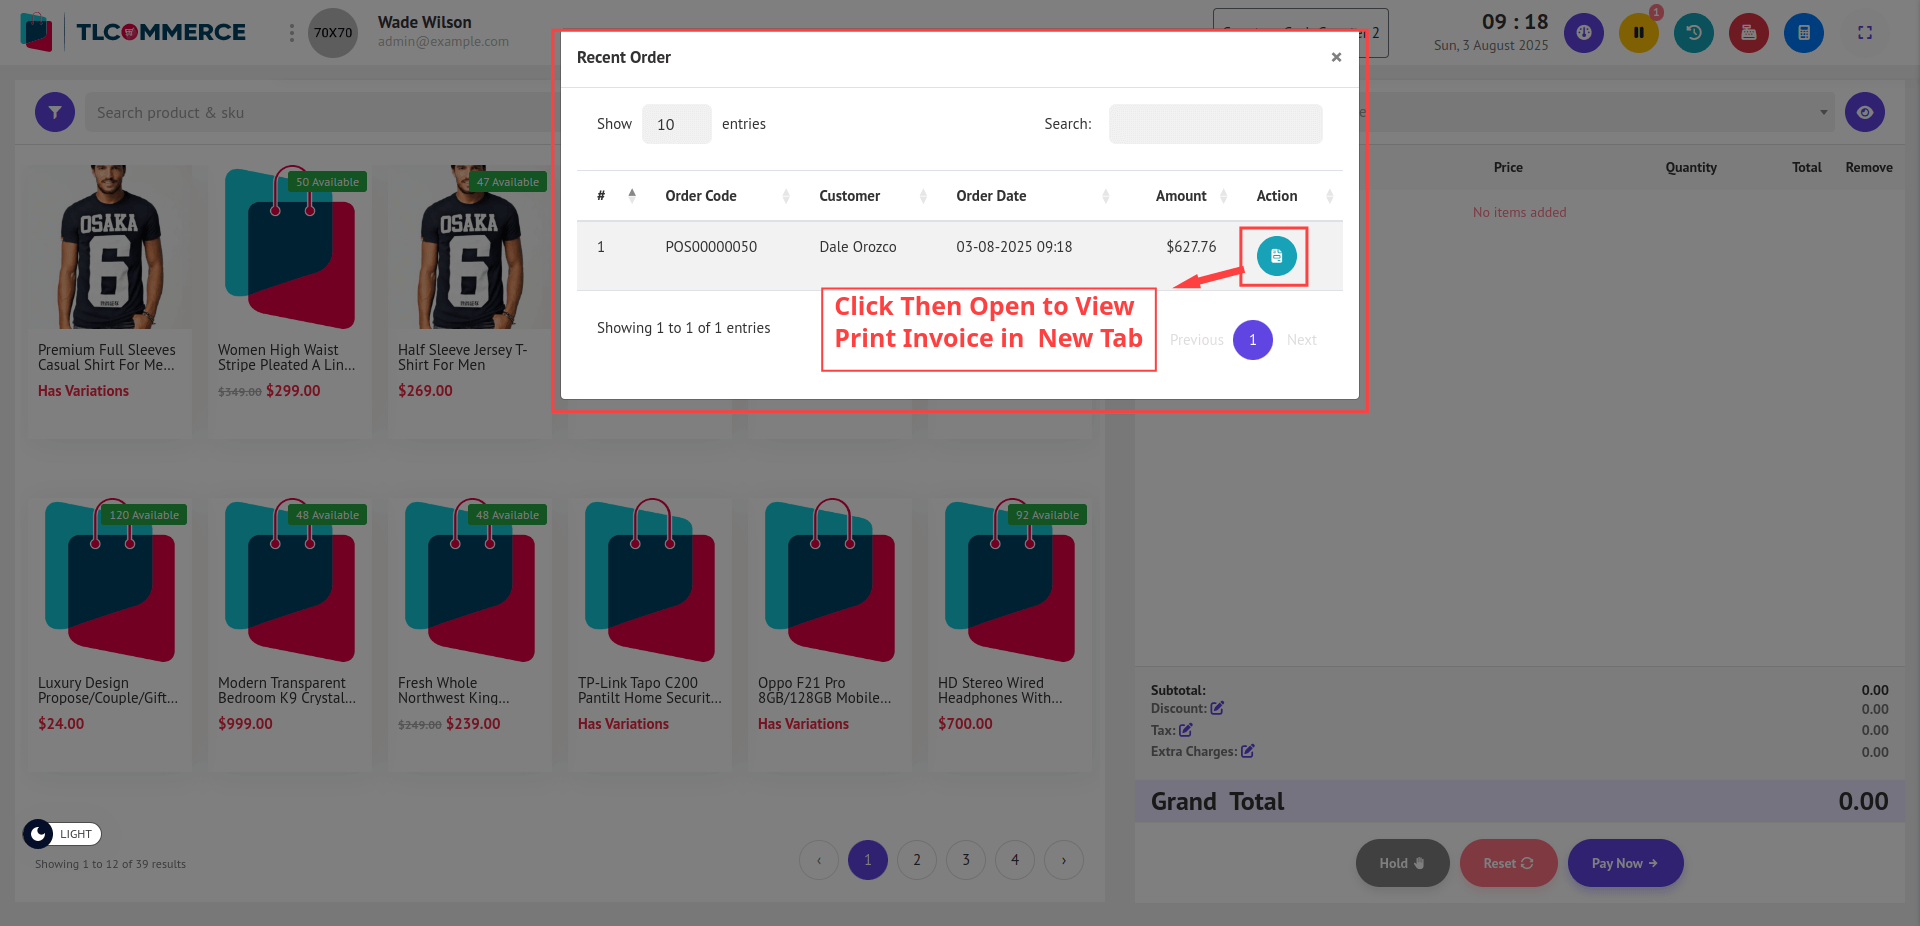The width and height of the screenshot is (1920, 926).
Task: Toggle the LIGHT theme switch
Action: pos(62,833)
